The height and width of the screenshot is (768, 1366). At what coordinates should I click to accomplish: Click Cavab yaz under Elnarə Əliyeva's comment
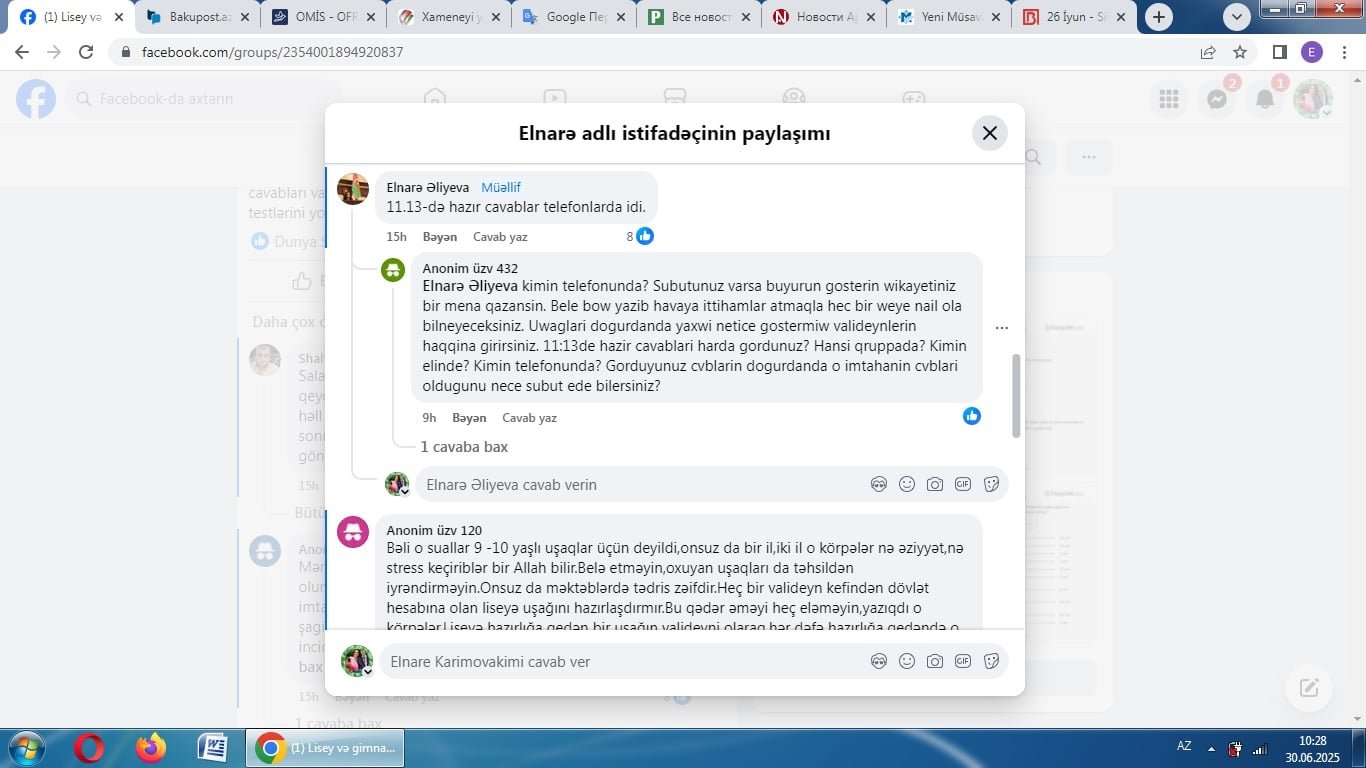click(x=500, y=237)
